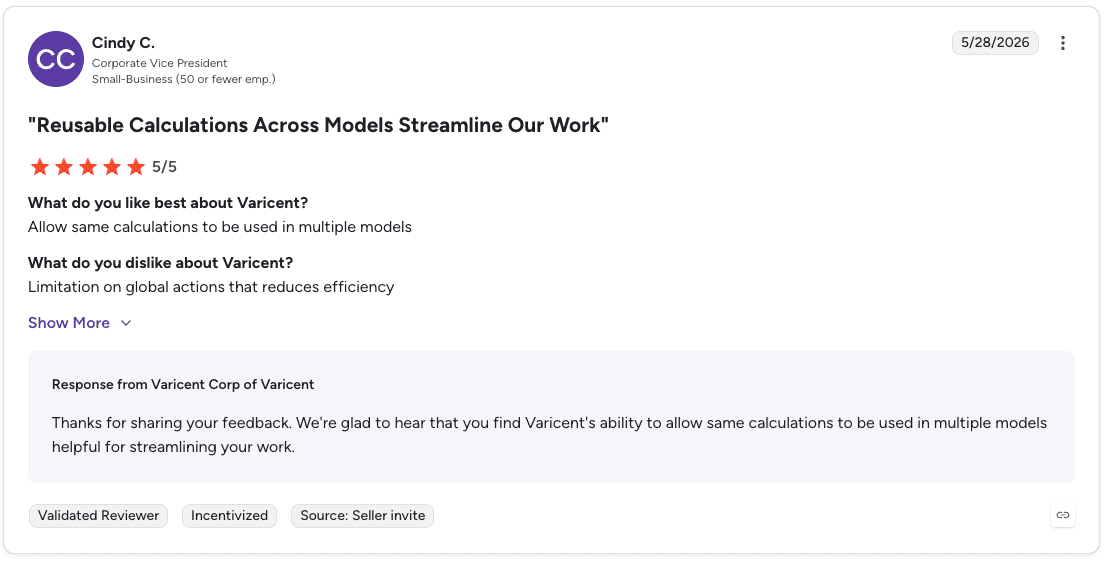1104x564 pixels.
Task: Open the three-dot more options menu
Action: point(1062,43)
